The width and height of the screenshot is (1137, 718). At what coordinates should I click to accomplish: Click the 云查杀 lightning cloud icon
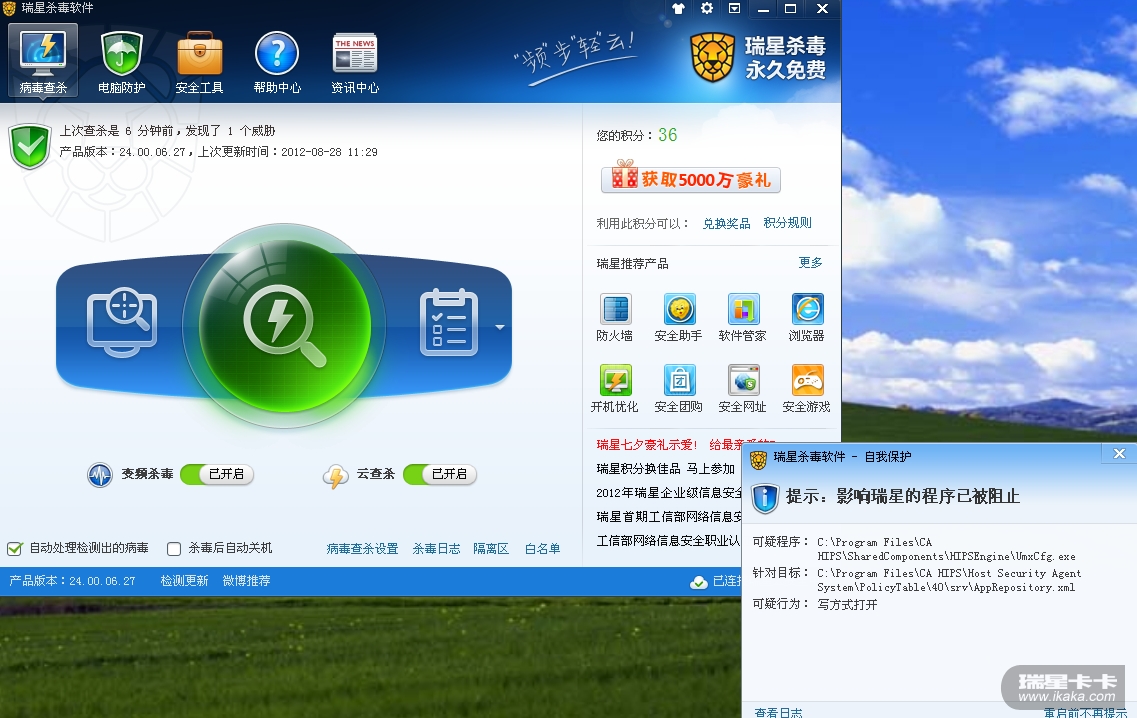335,476
